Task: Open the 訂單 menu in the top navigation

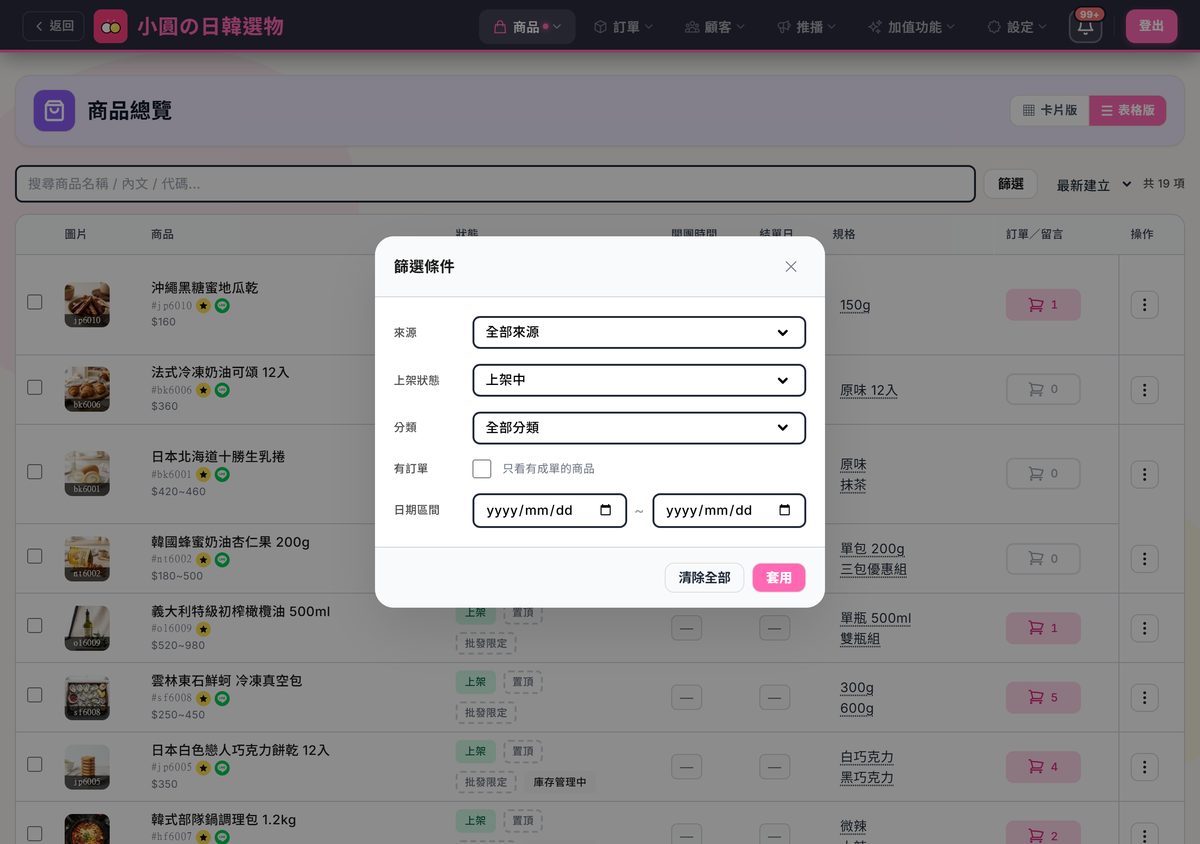Action: point(623,27)
